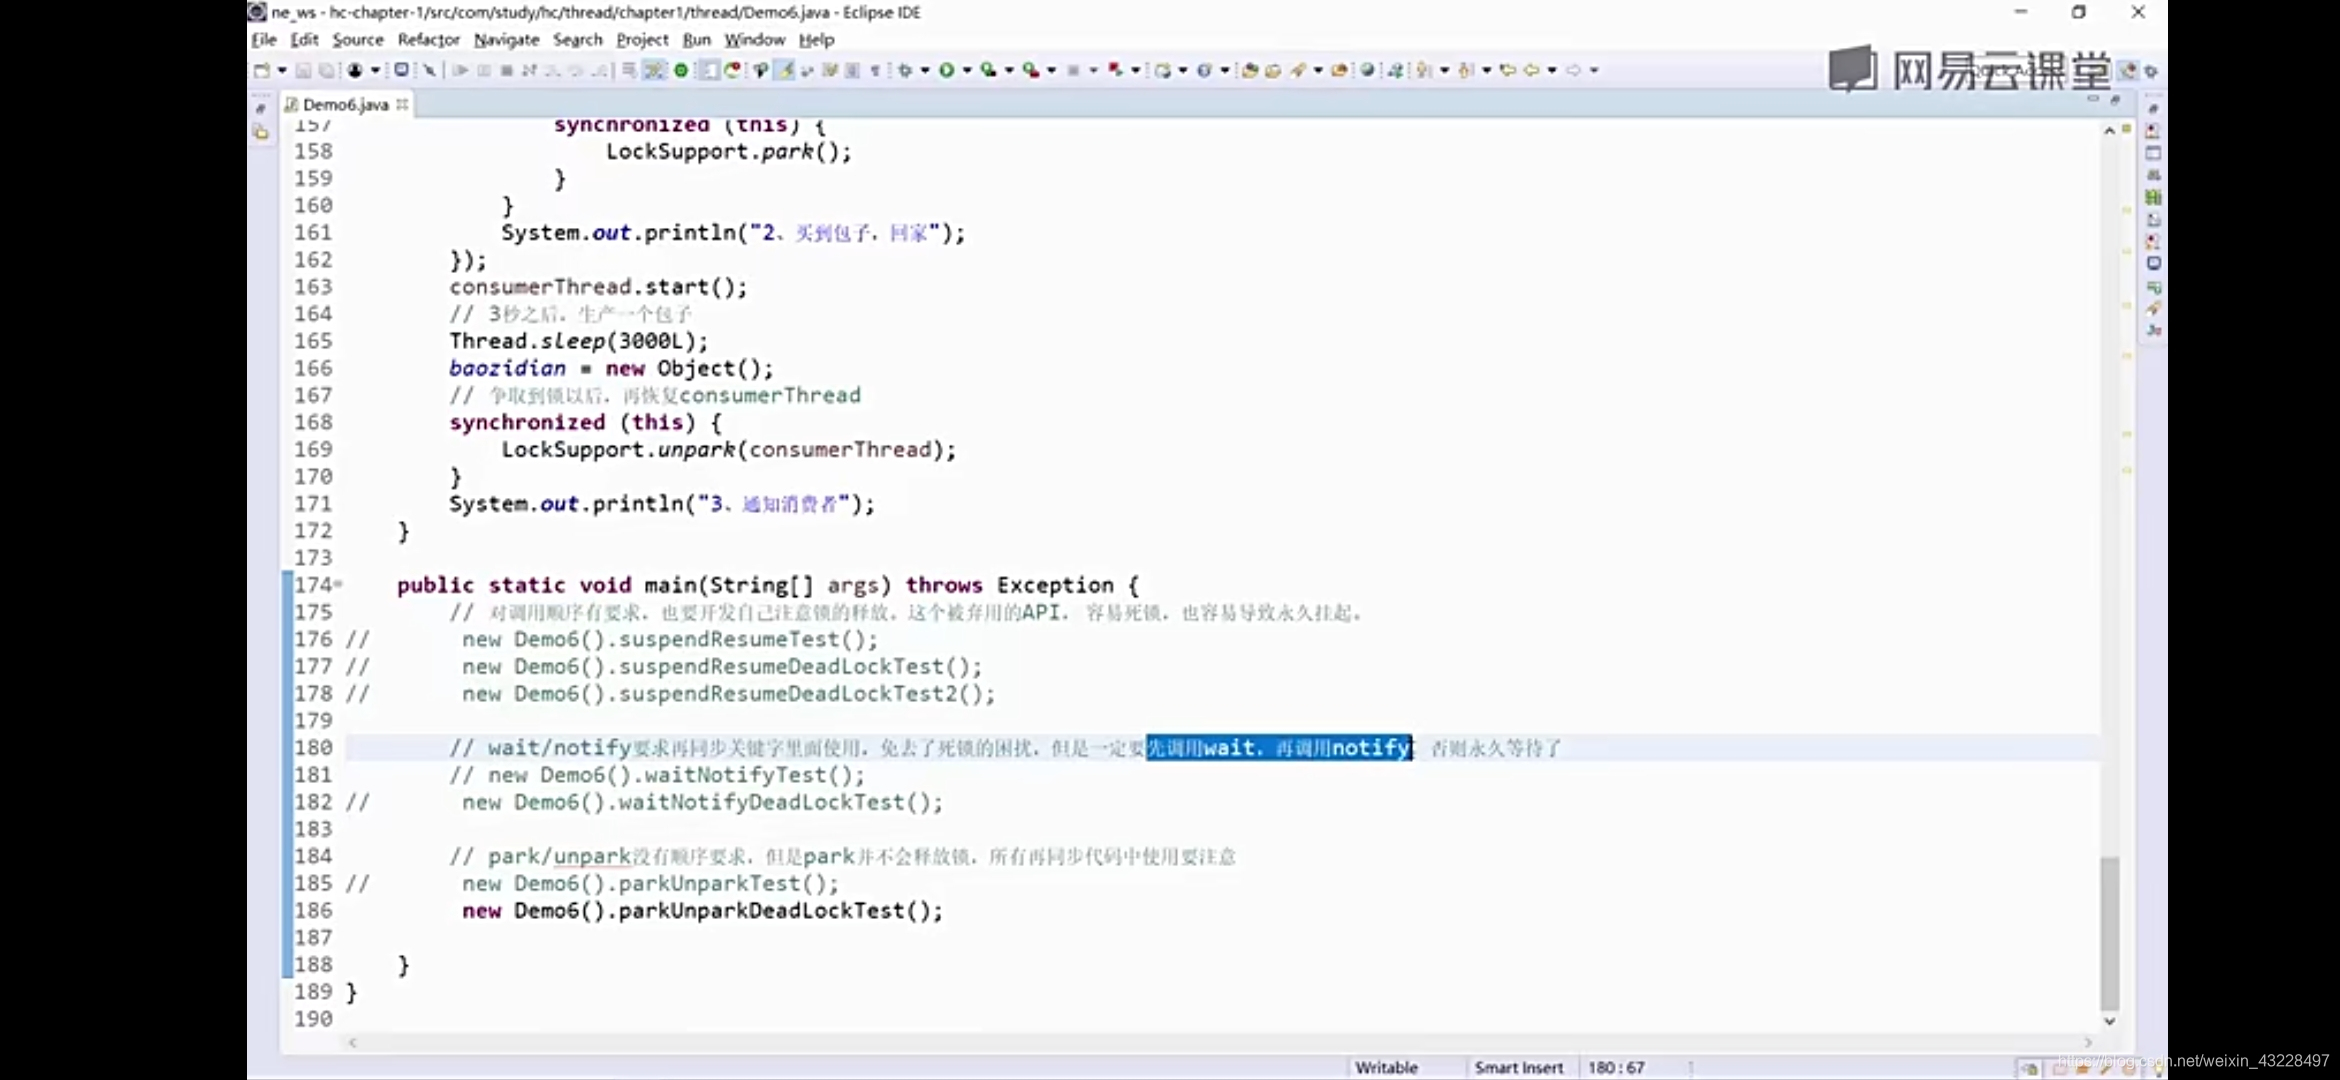Click the horizontal scrollbar right arrow
Screen dimensions: 2340x1080
coord(2087,1042)
